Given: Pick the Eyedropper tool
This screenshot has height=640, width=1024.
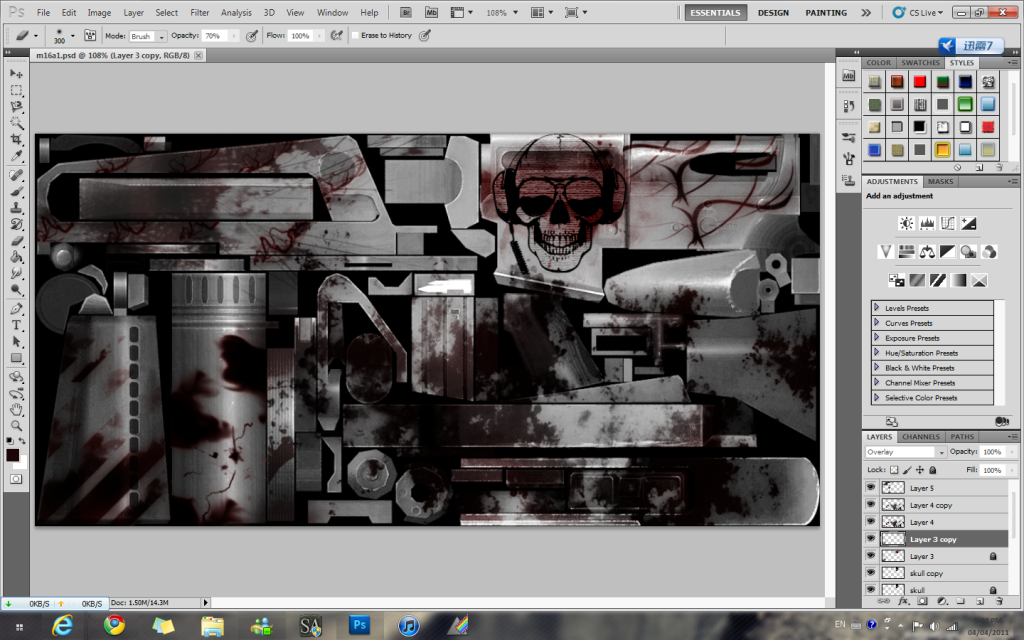Looking at the screenshot, I should [16, 157].
